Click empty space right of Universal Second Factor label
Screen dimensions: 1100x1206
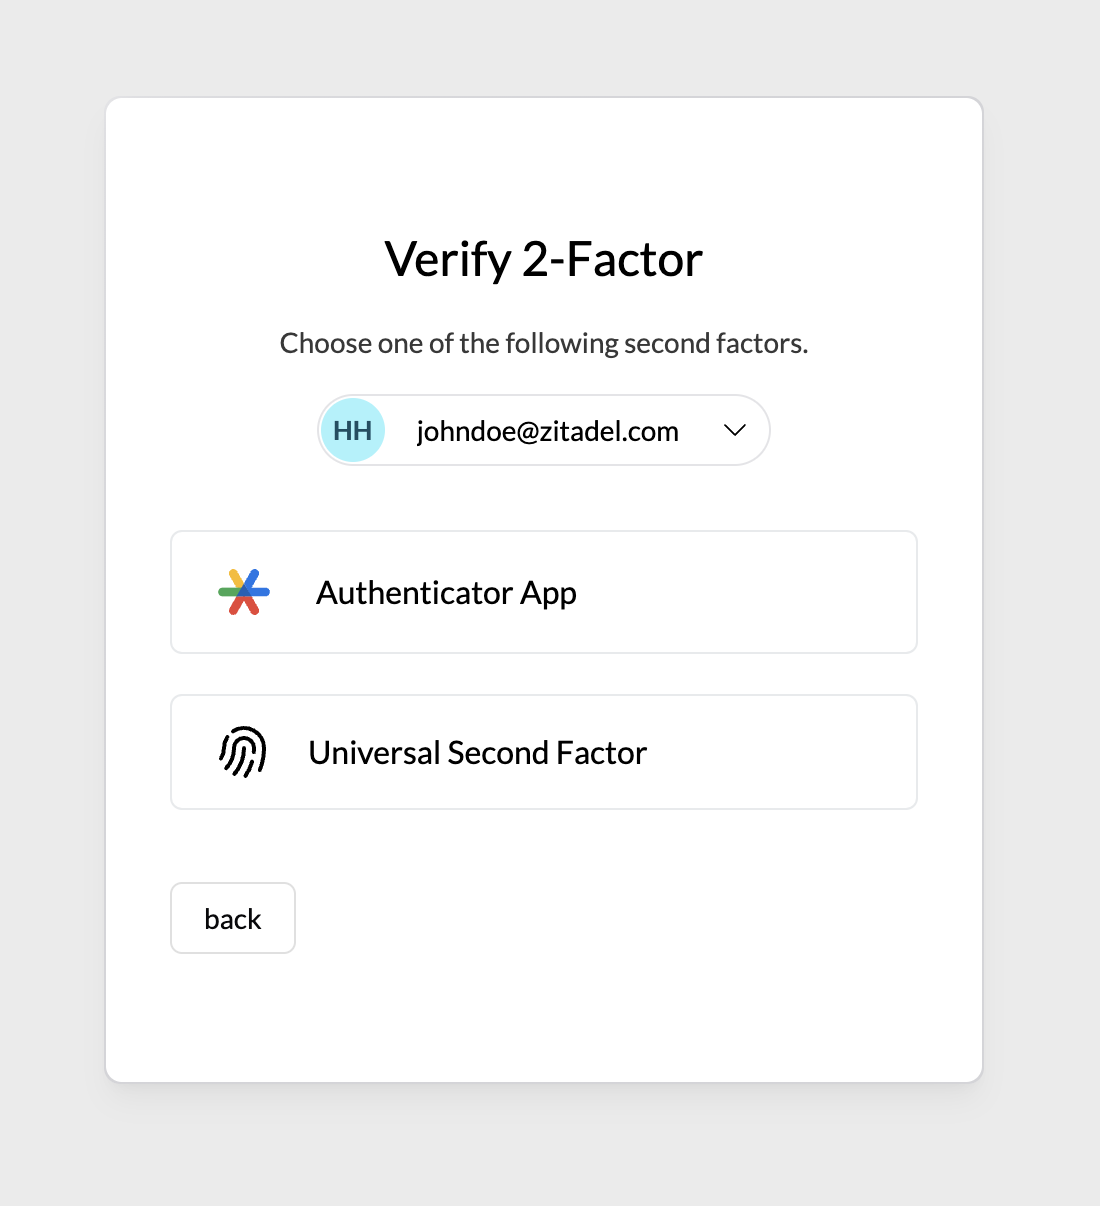tap(790, 752)
